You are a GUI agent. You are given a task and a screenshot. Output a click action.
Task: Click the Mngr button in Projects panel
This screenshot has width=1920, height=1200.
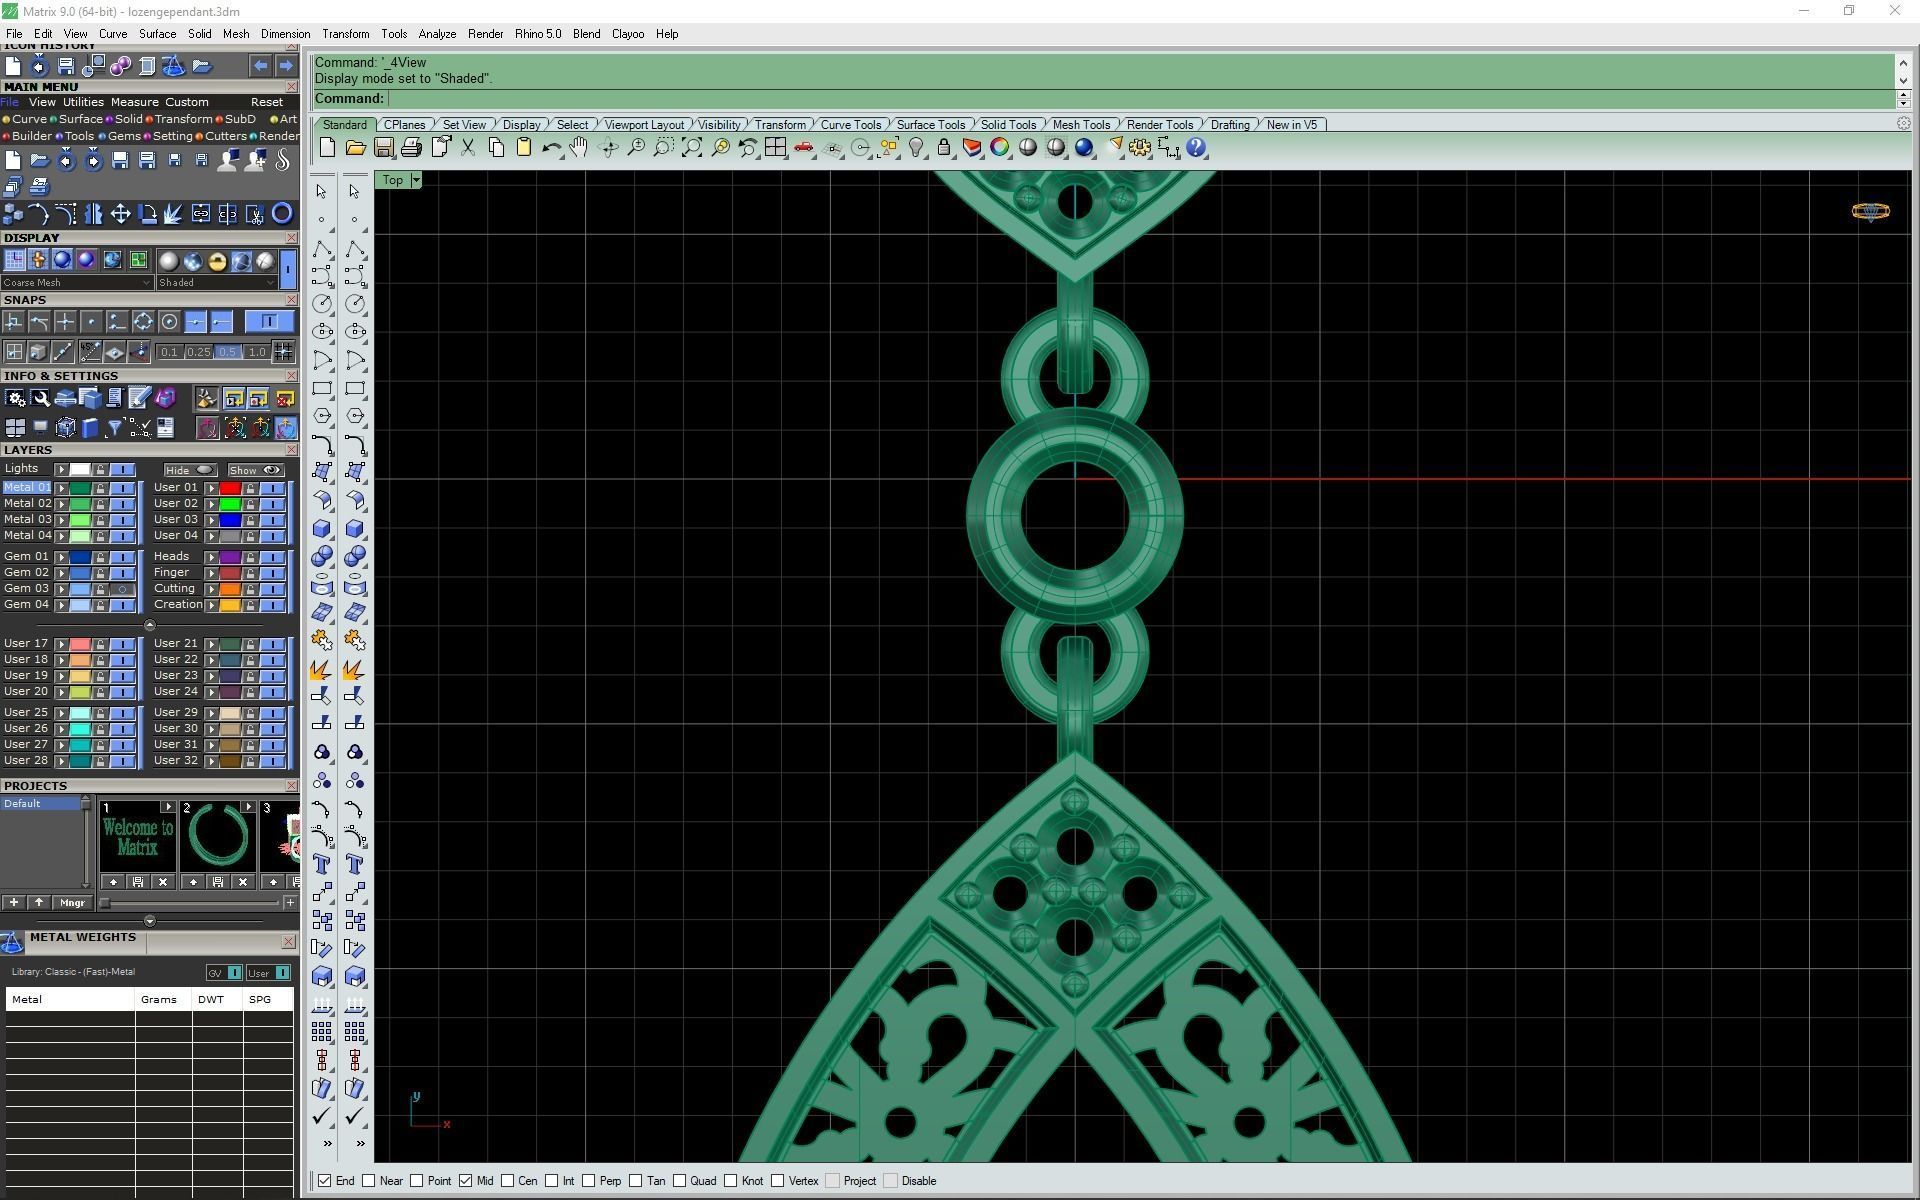(x=72, y=903)
